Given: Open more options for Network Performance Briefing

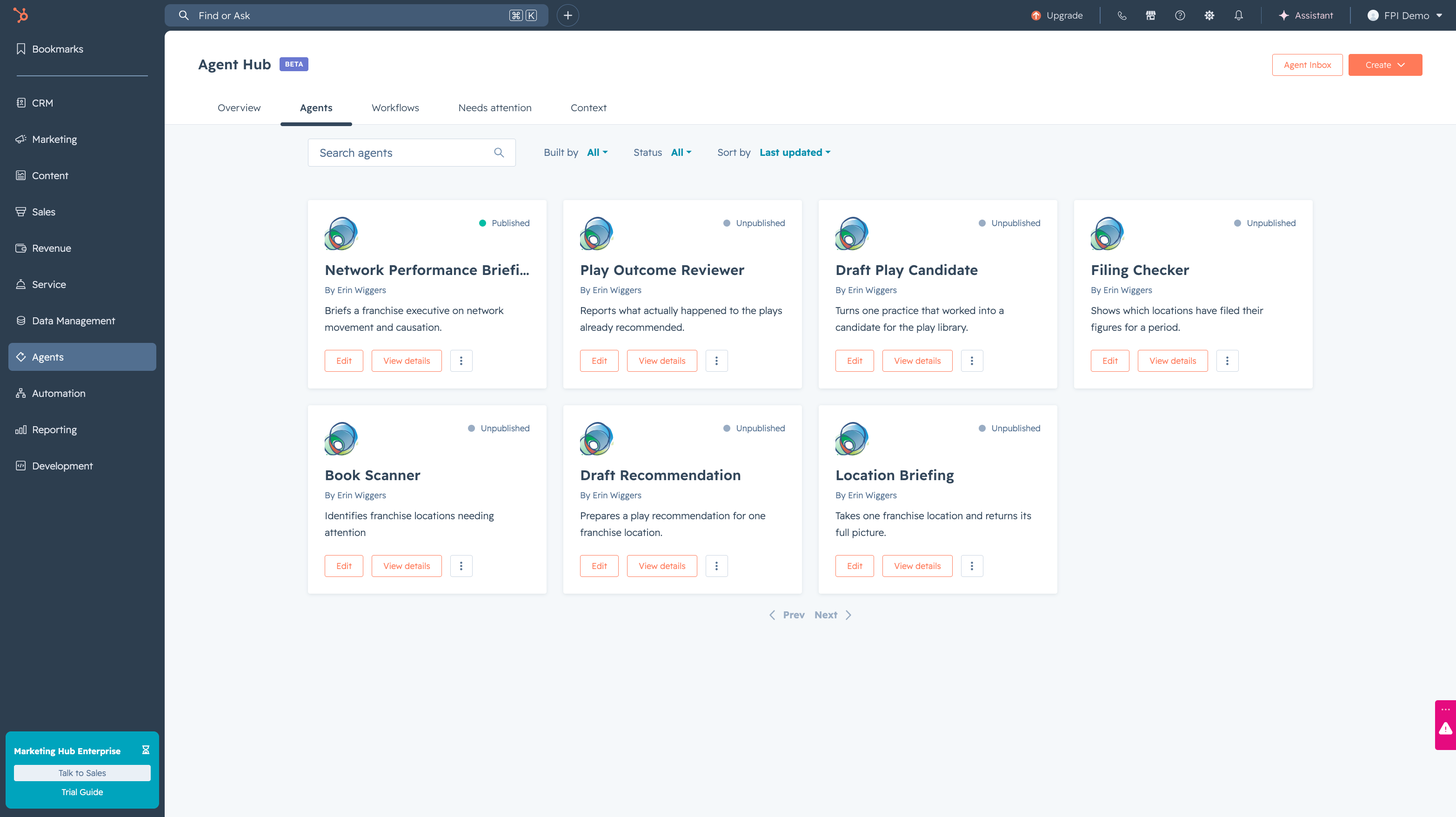Looking at the screenshot, I should 461,361.
